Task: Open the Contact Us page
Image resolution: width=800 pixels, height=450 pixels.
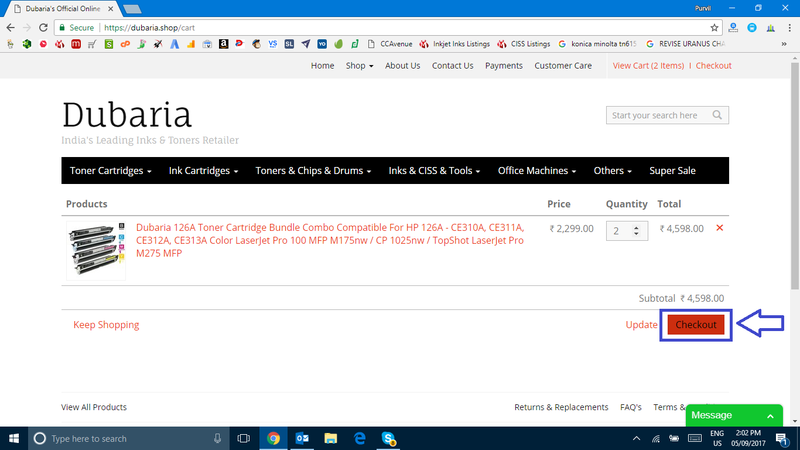Action: [453, 65]
